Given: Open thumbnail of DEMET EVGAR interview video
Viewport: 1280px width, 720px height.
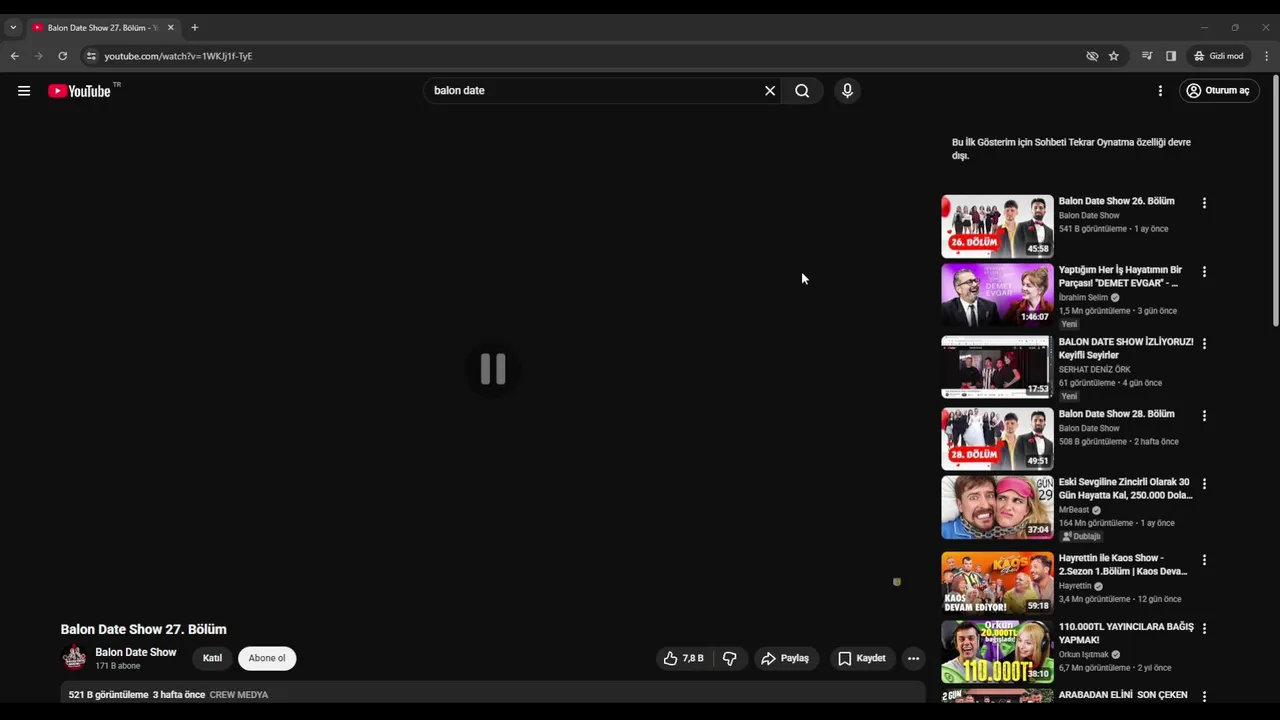Looking at the screenshot, I should (x=997, y=295).
